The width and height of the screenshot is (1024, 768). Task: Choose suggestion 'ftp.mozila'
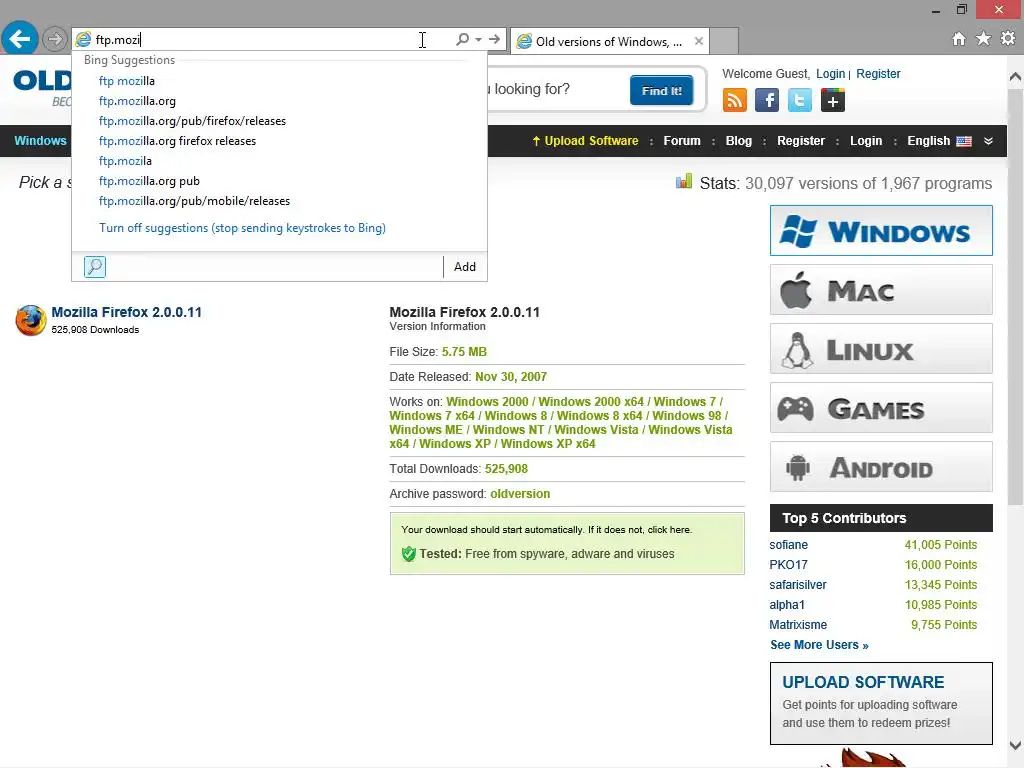pyautogui.click(x=280, y=161)
